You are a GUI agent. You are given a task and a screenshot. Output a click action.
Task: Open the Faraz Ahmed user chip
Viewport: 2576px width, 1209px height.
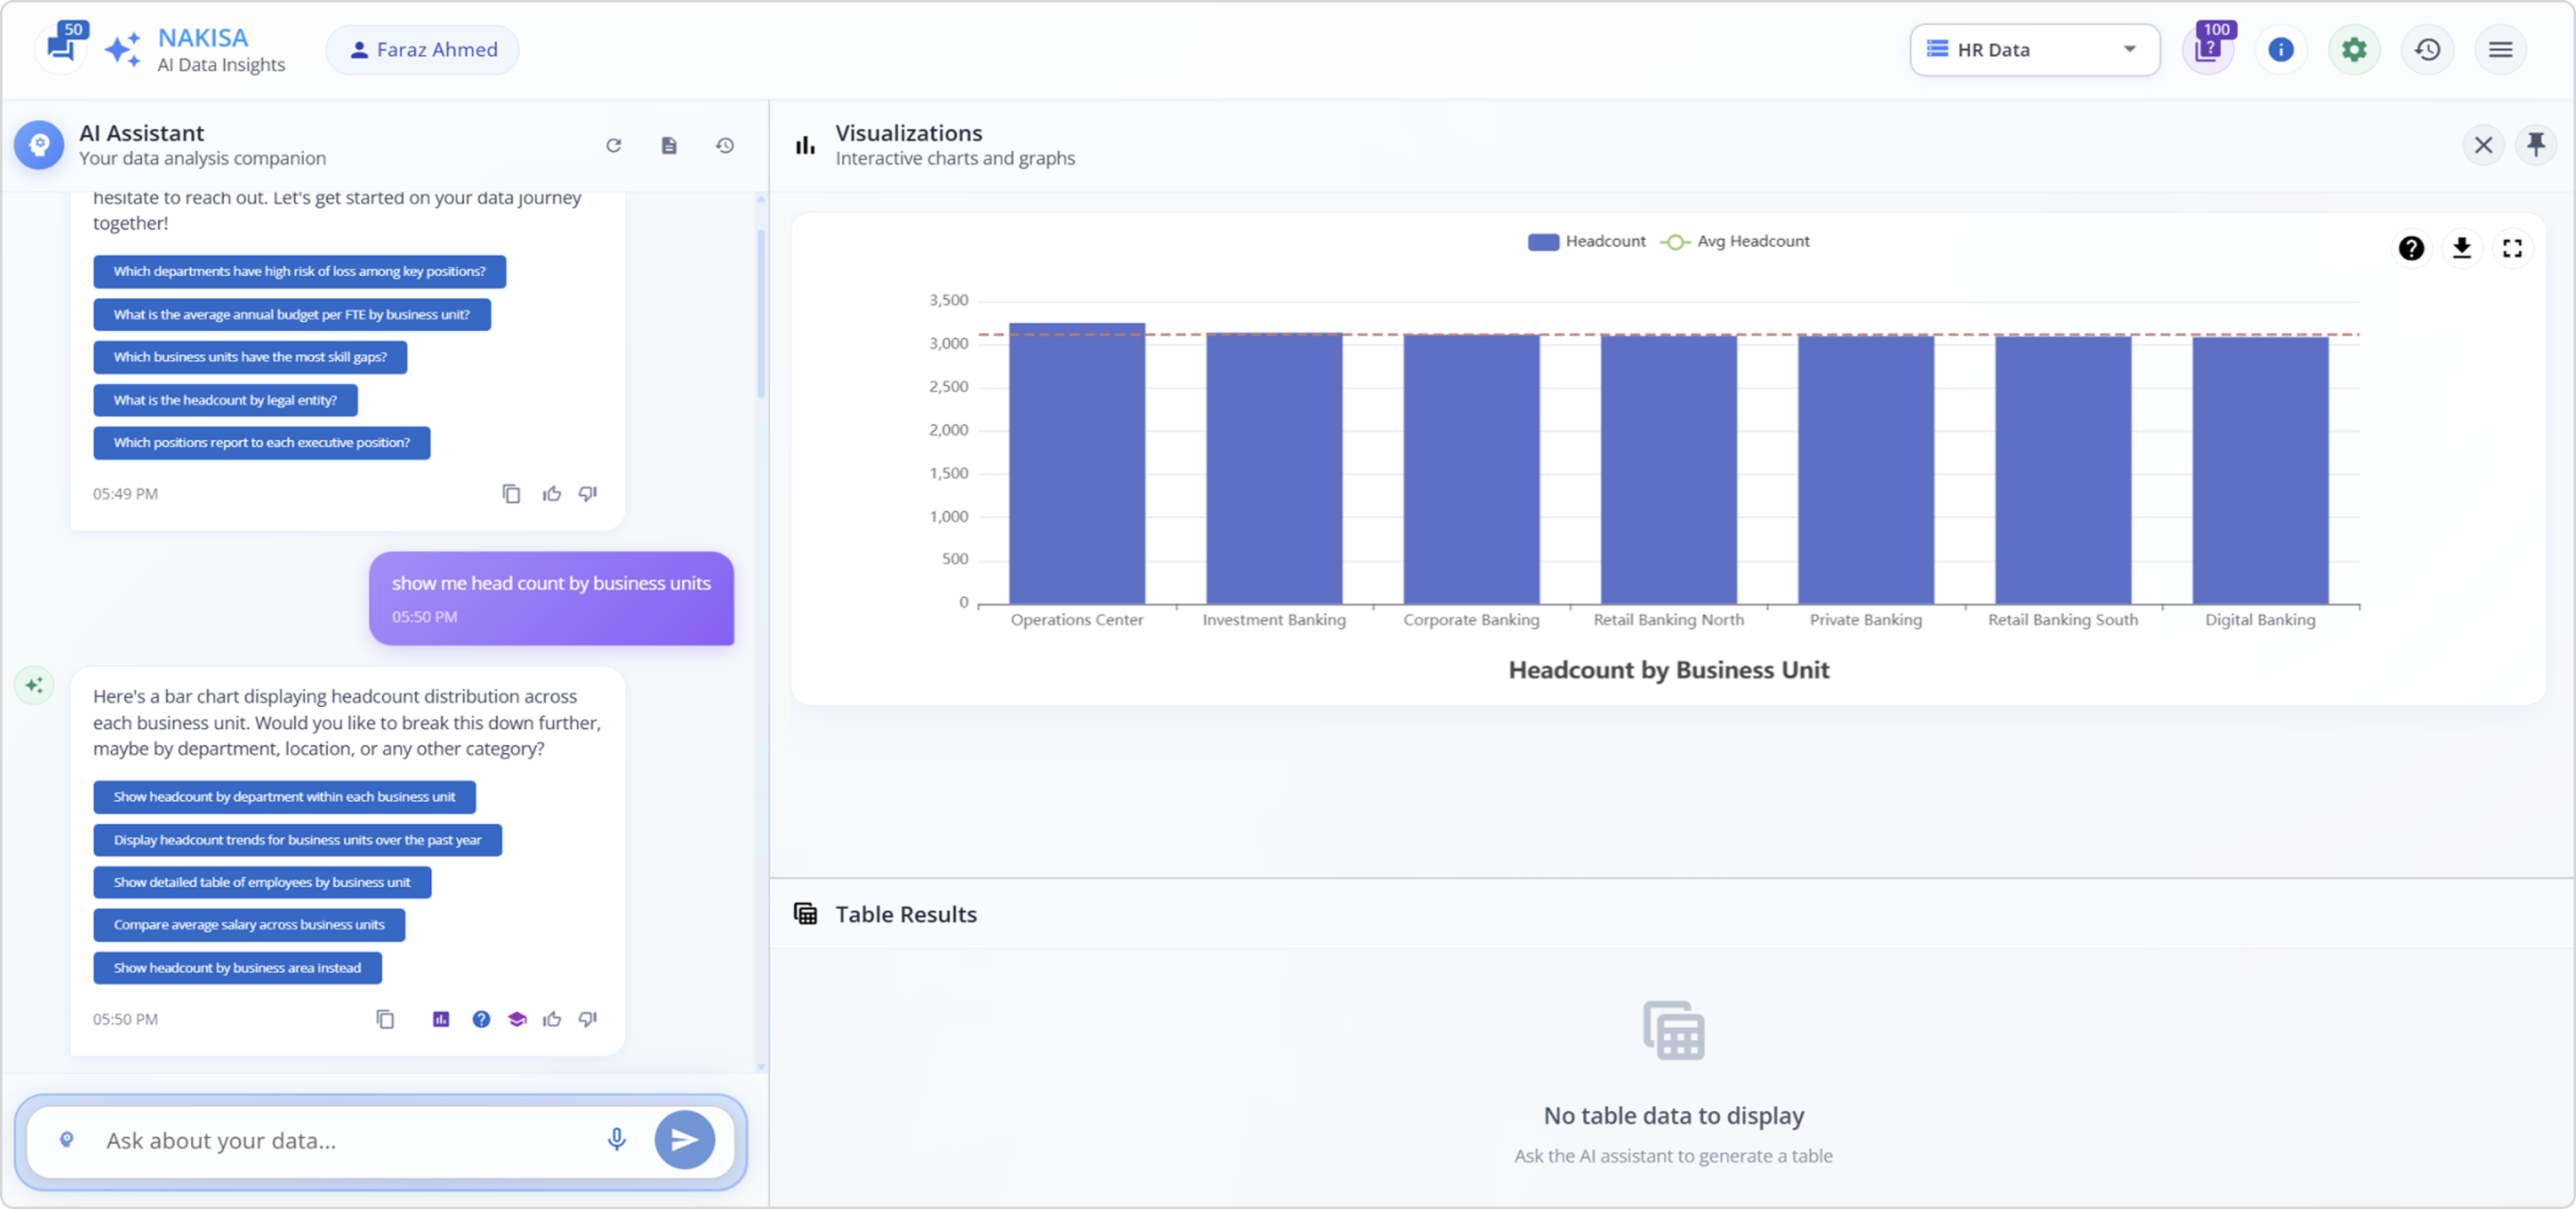pos(422,49)
